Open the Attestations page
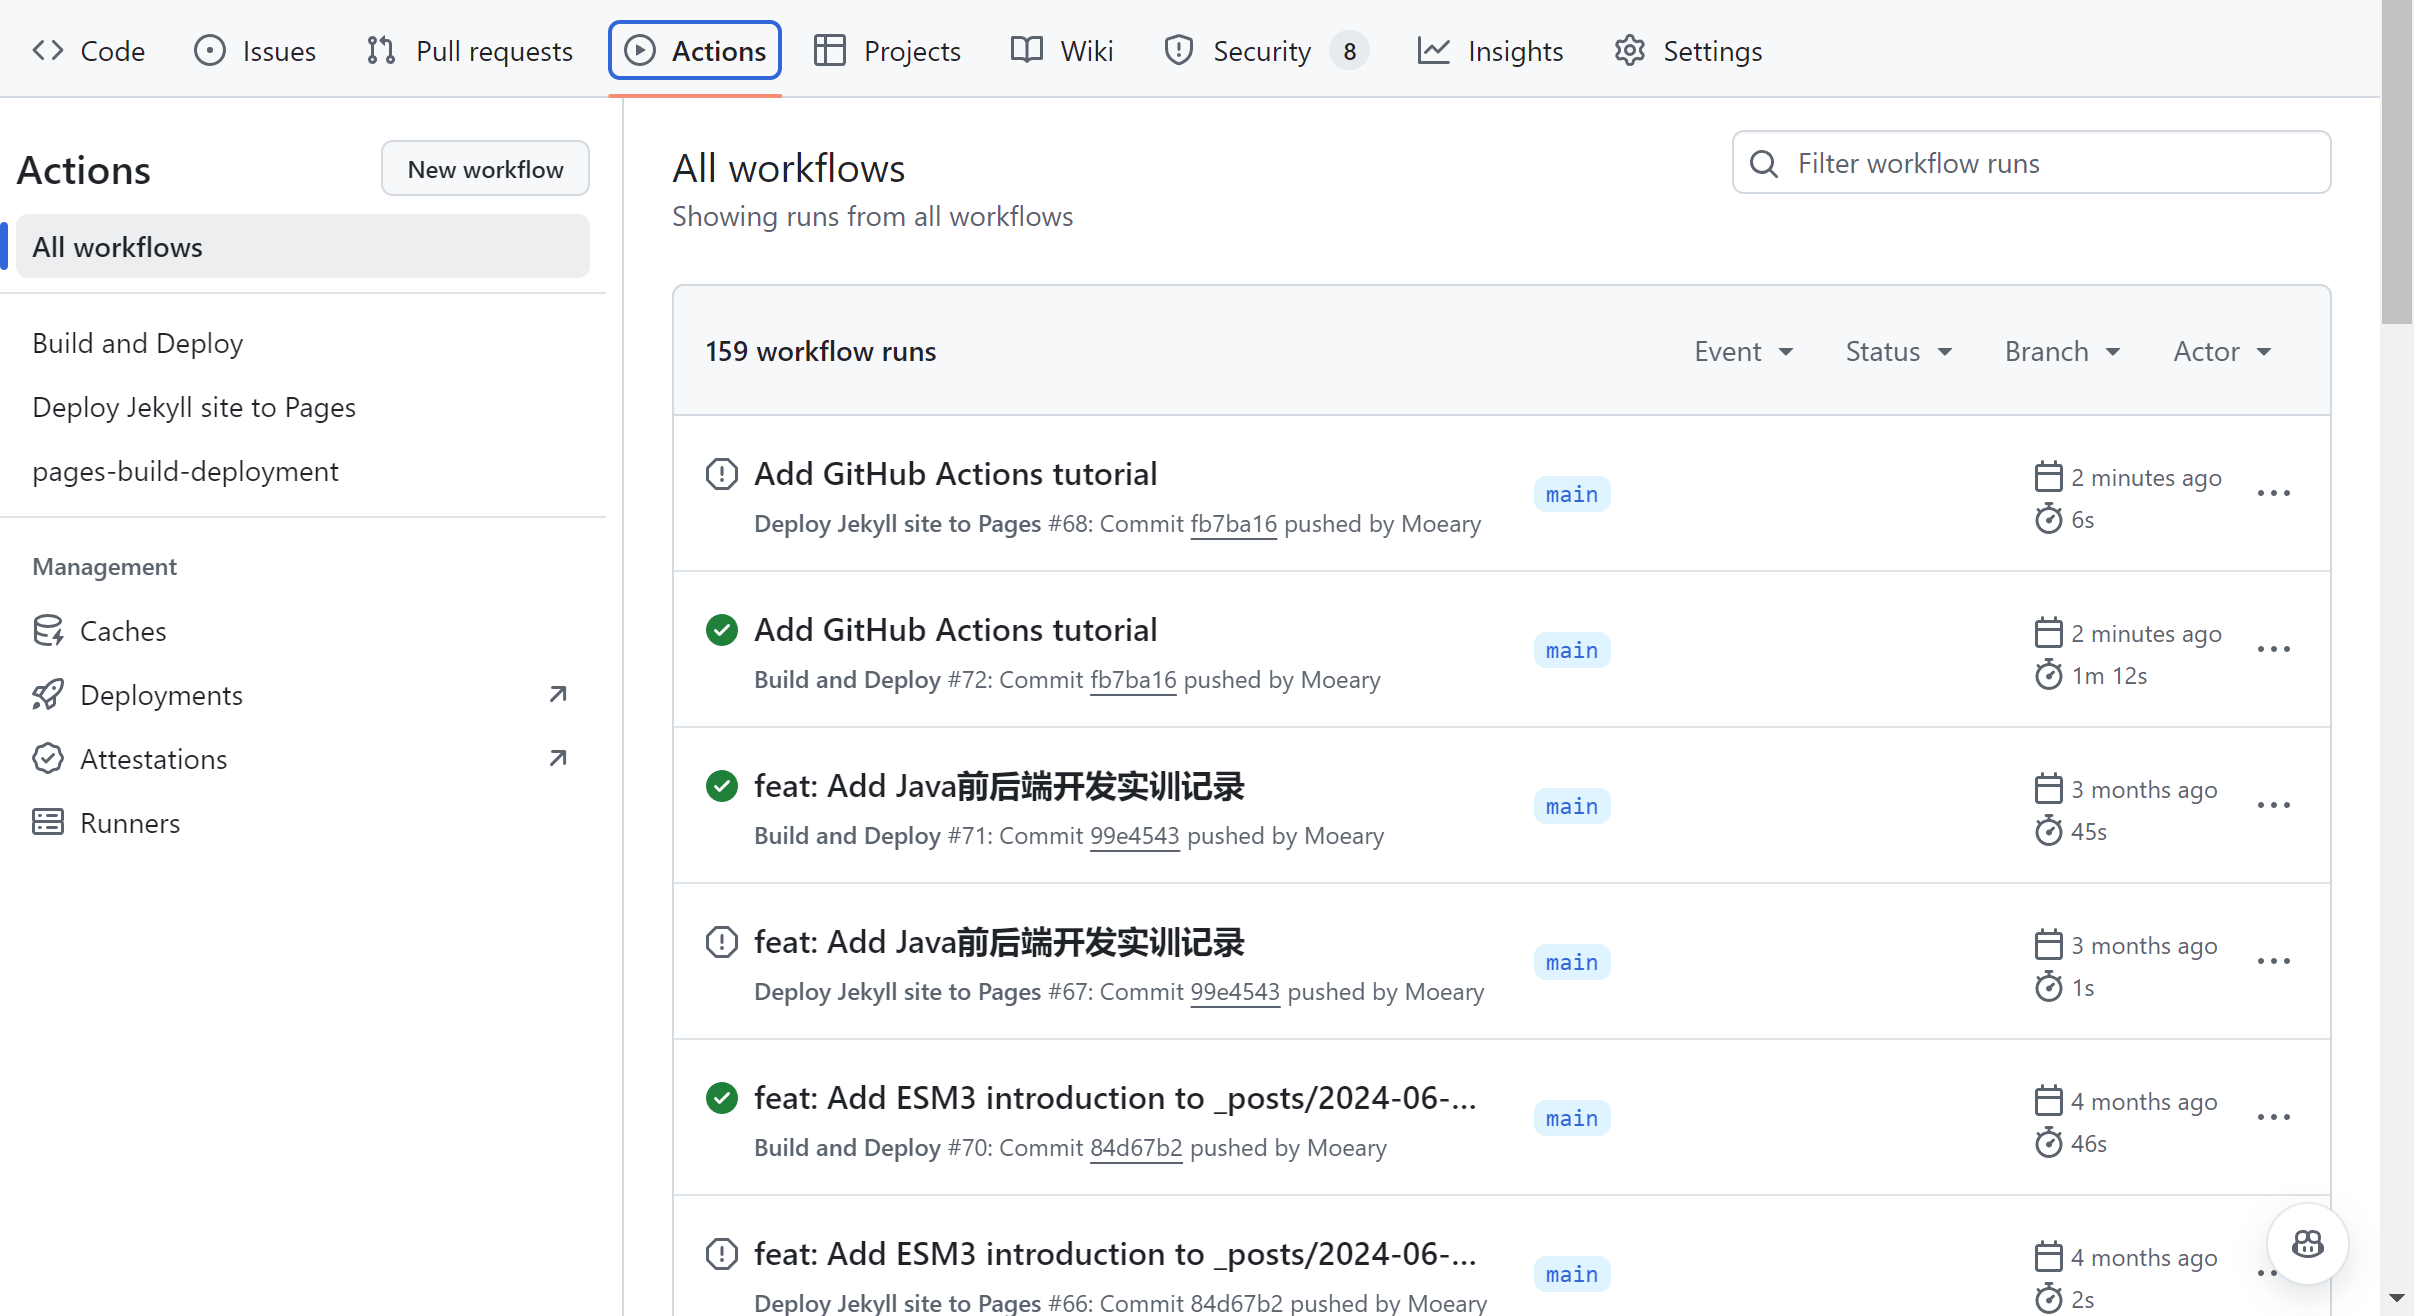Viewport: 2414px width, 1316px height. tap(153, 759)
